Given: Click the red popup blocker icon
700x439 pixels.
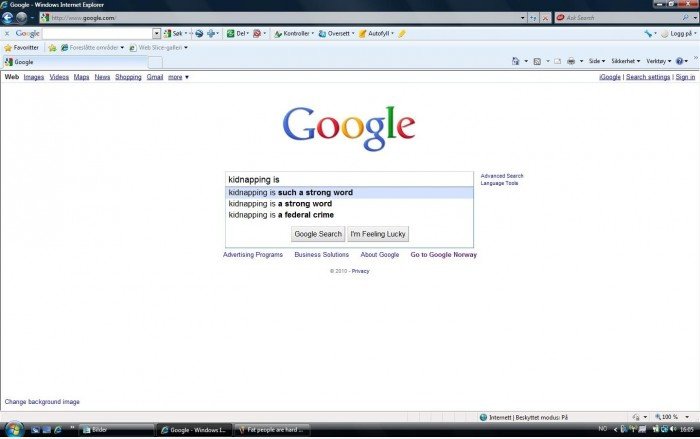Looking at the screenshot, I should 257,33.
